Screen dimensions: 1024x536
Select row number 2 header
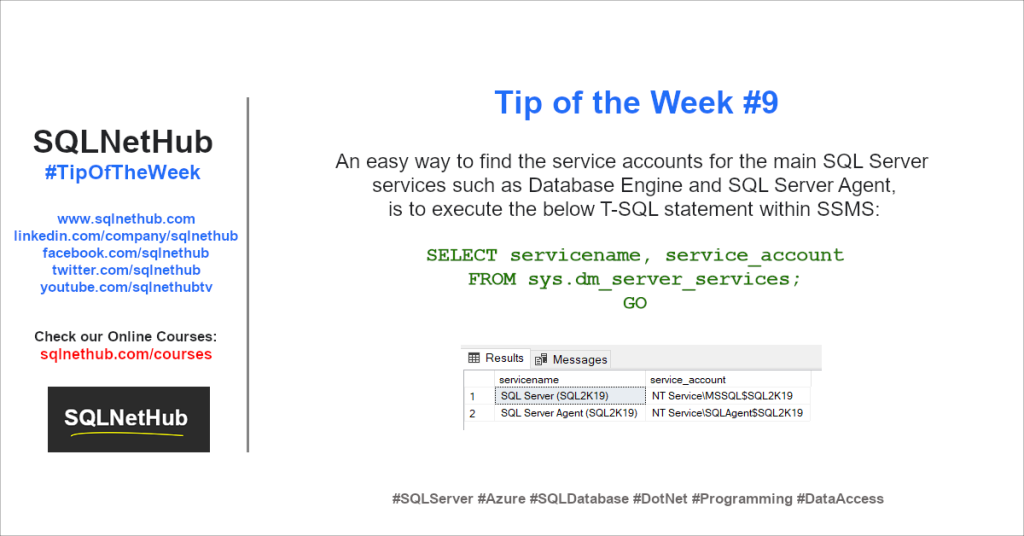[x=479, y=413]
